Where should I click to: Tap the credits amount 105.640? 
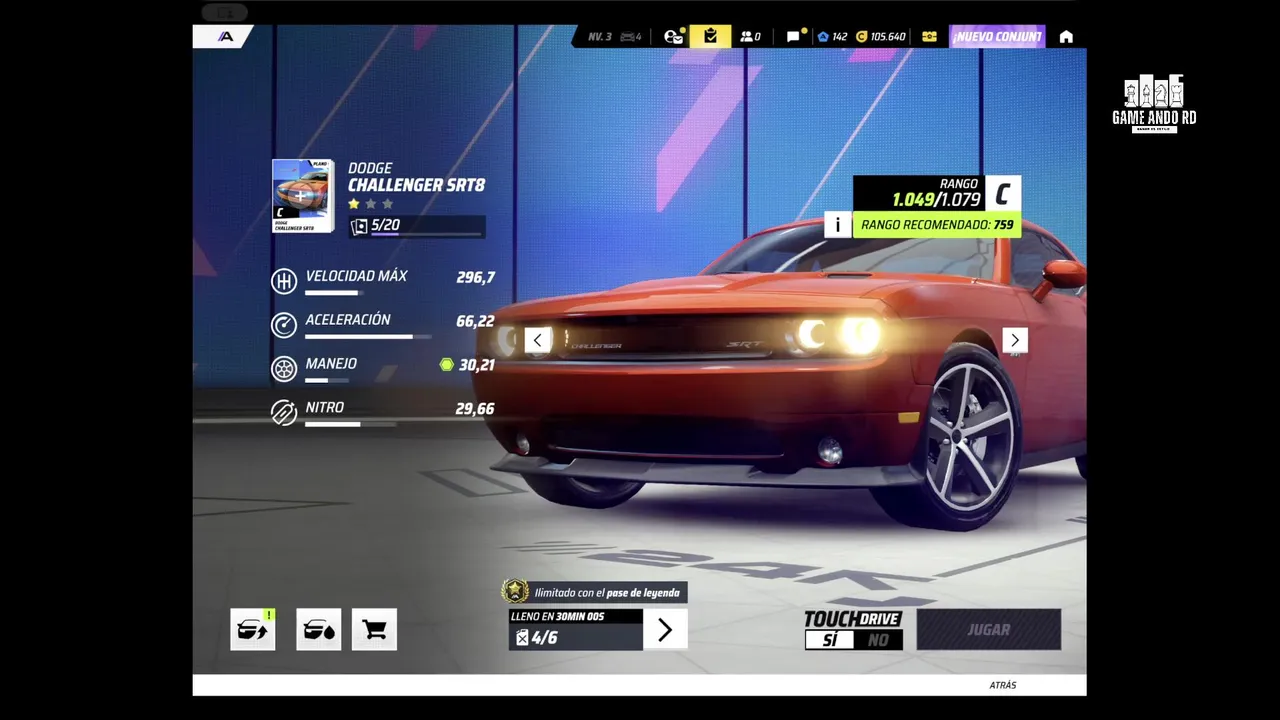point(888,37)
